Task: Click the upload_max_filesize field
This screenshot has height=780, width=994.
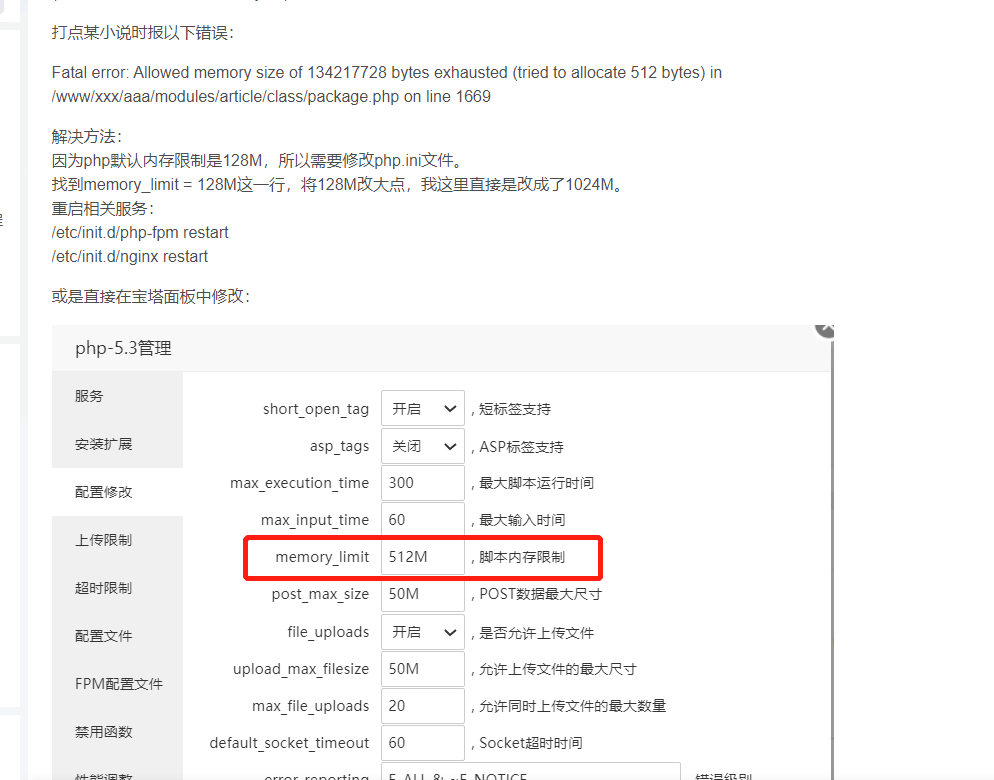Action: [x=422, y=669]
